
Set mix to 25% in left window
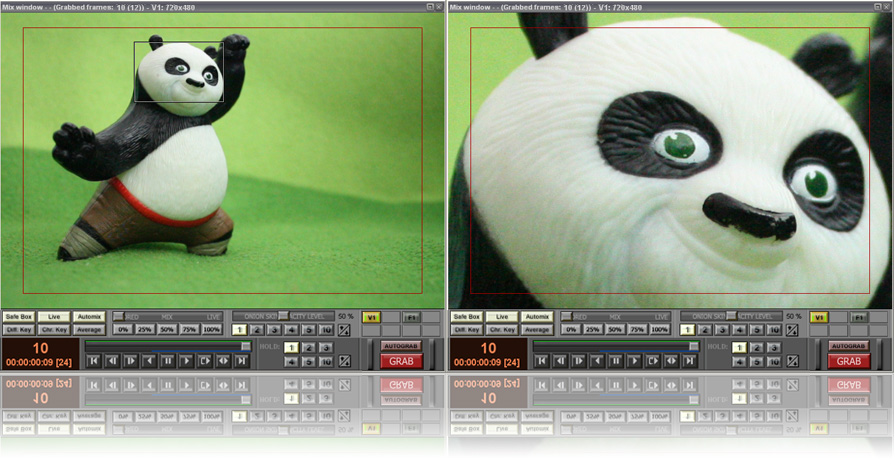[x=145, y=330]
